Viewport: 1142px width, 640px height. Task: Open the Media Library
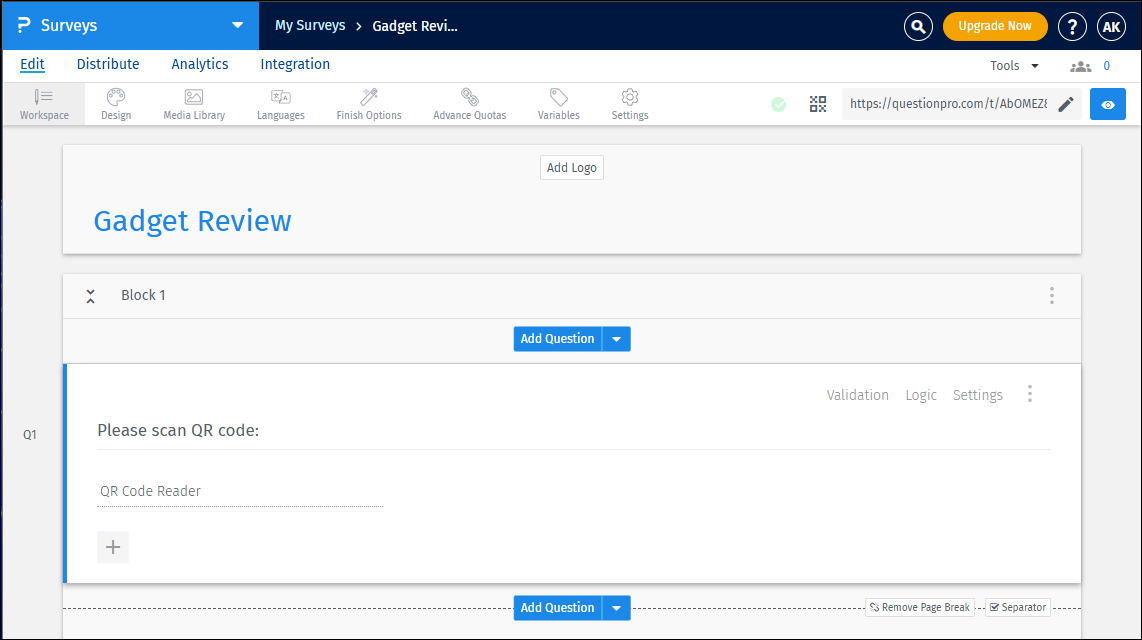click(194, 104)
